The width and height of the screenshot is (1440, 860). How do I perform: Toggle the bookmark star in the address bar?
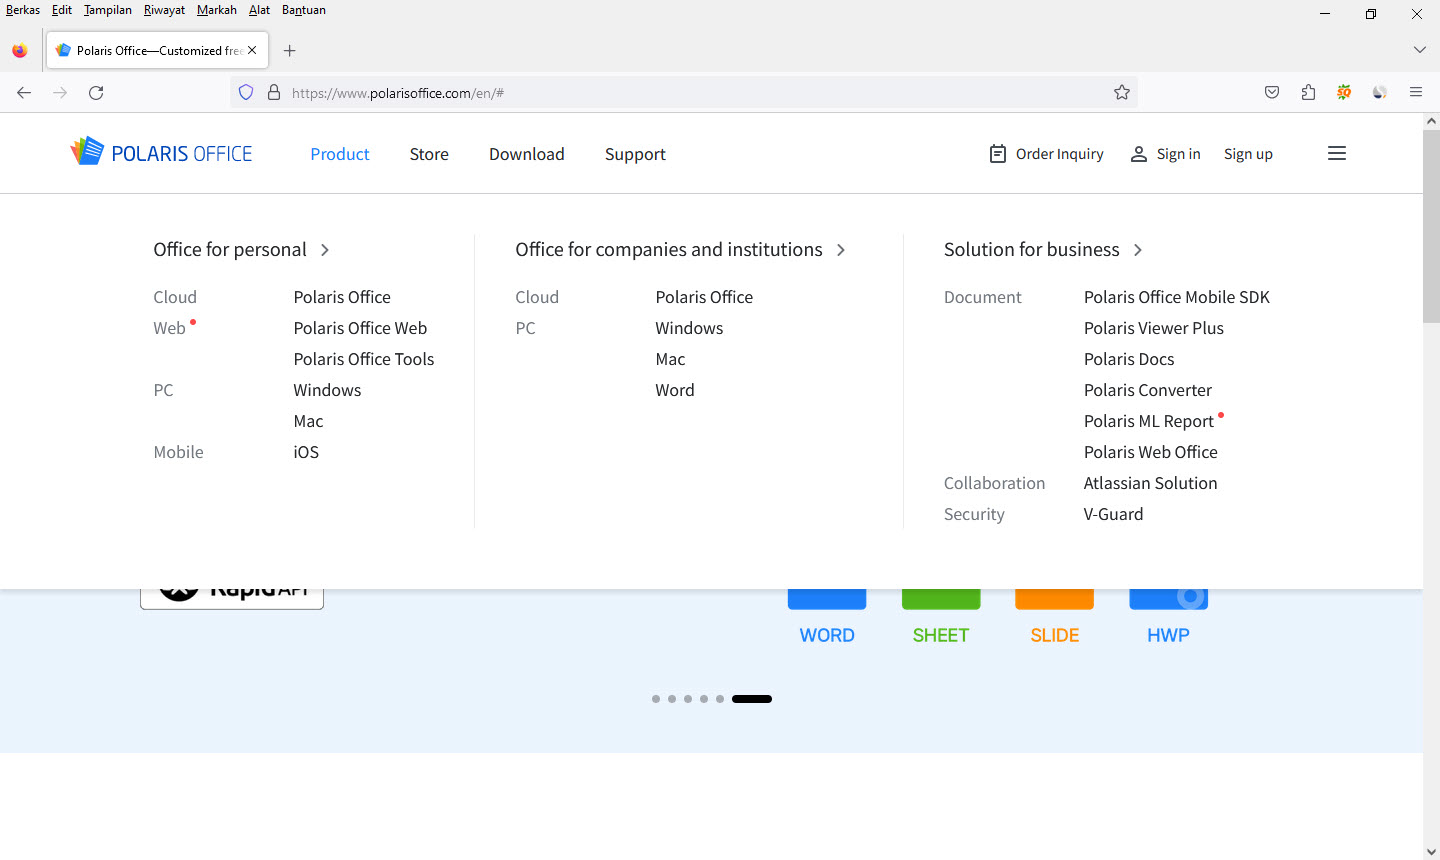tap(1122, 91)
